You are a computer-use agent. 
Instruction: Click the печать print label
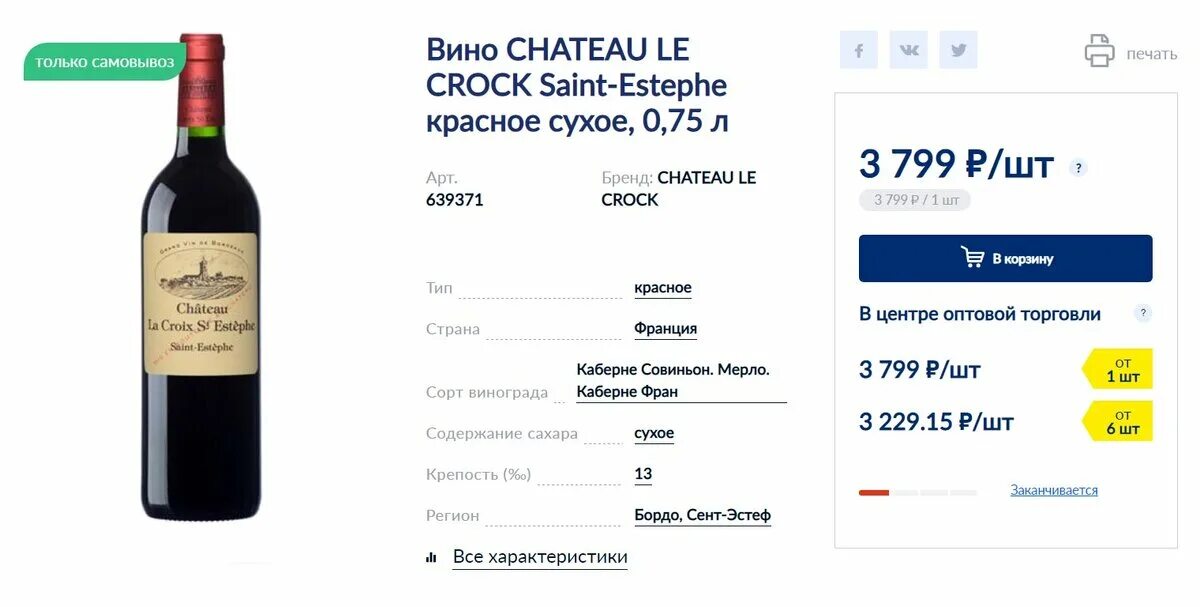pyautogui.click(x=1152, y=54)
